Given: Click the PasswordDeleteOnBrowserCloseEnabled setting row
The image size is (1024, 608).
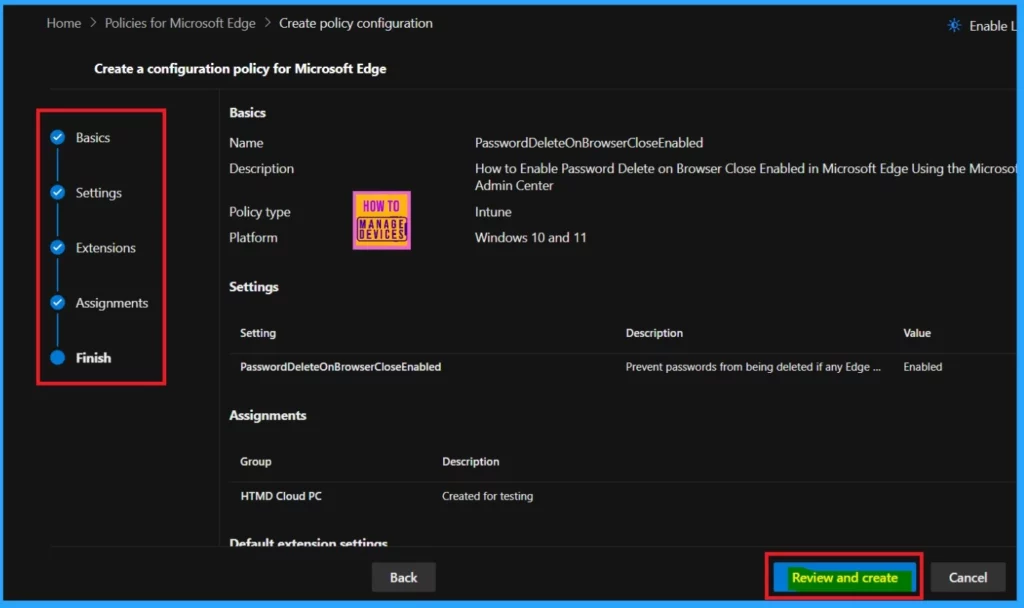Looking at the screenshot, I should tap(624, 367).
